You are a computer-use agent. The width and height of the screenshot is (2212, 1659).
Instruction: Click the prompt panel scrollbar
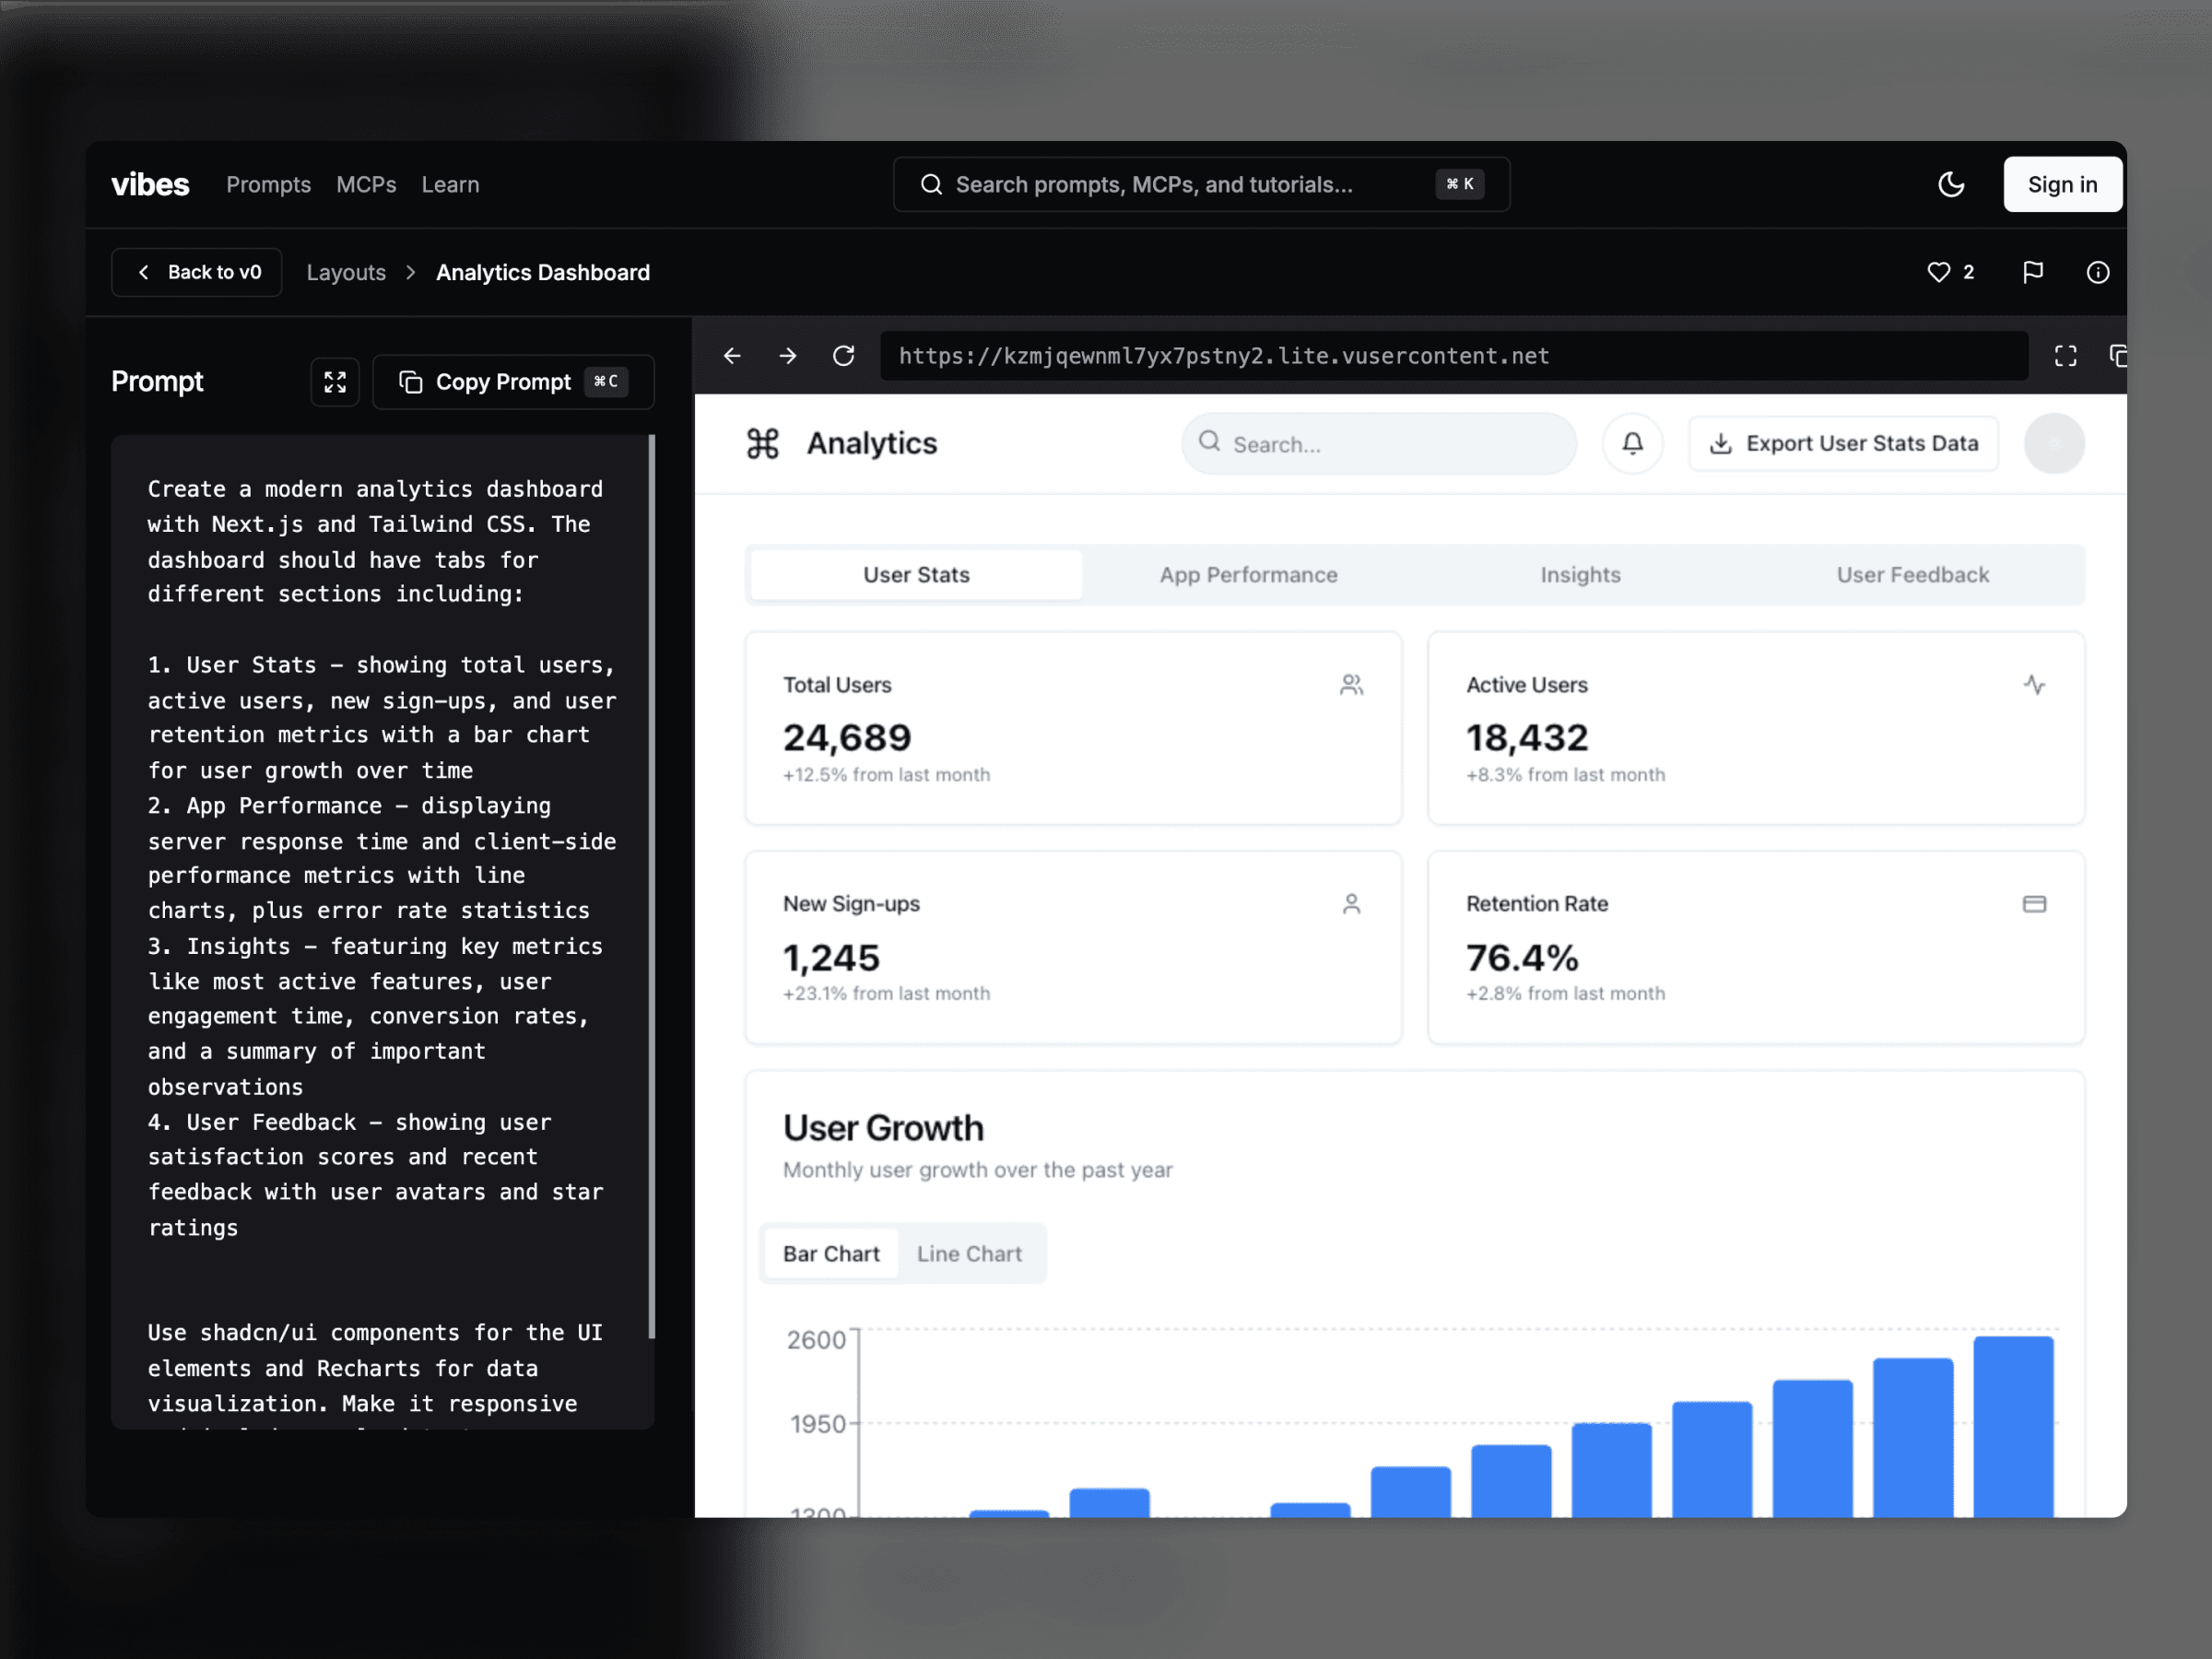pyautogui.click(x=652, y=885)
